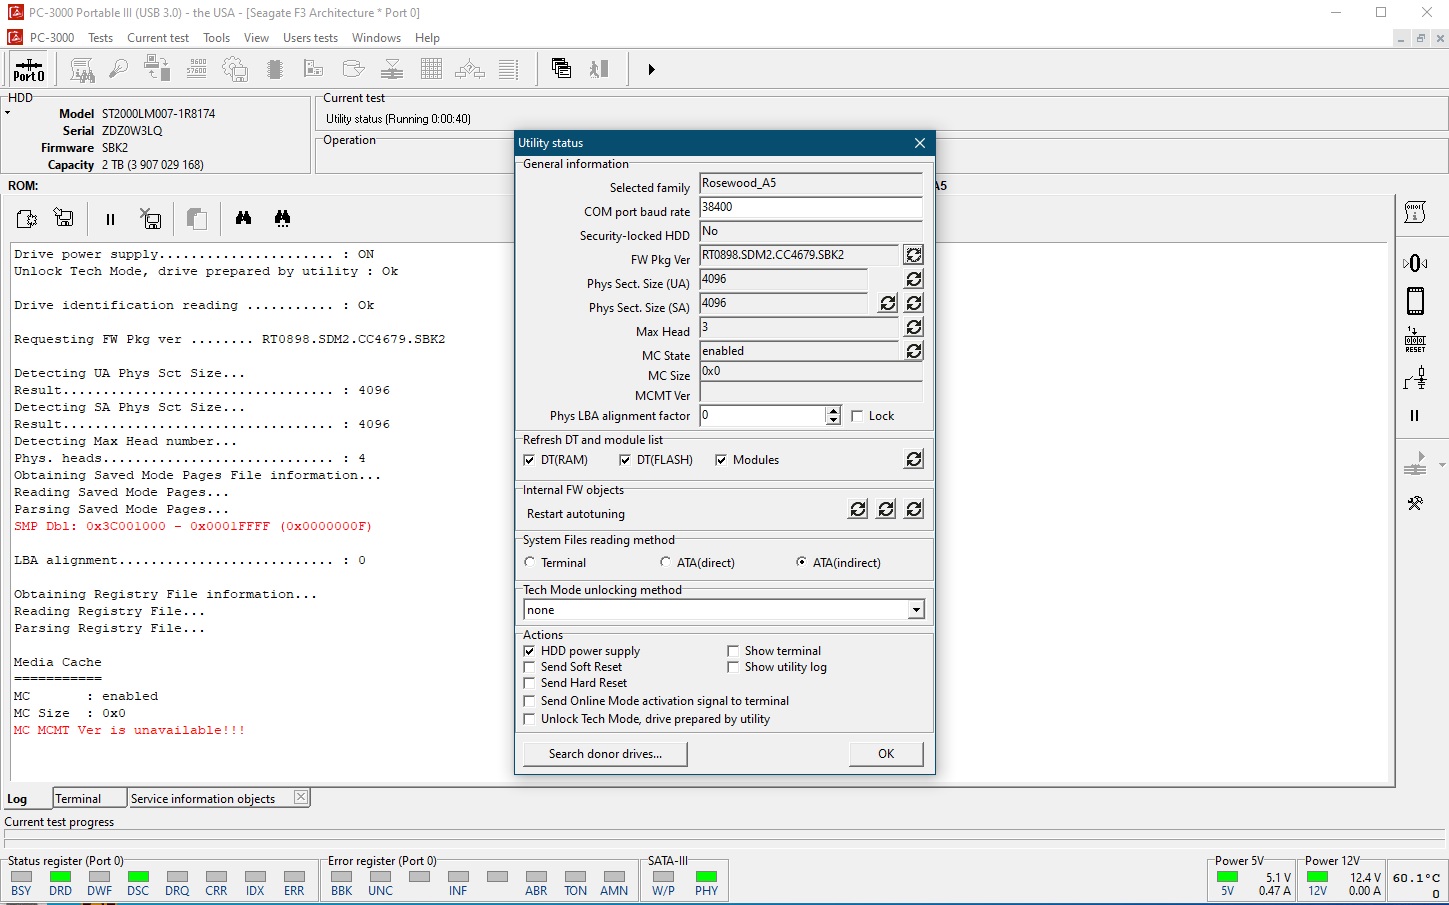The height and width of the screenshot is (905, 1449).
Task: Open Tech Mode unlocking method dropdown
Action: click(x=915, y=610)
